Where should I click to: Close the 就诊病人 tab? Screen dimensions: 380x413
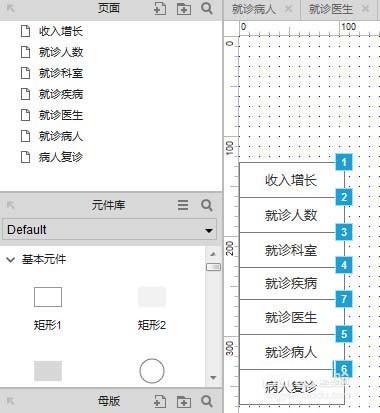(289, 9)
